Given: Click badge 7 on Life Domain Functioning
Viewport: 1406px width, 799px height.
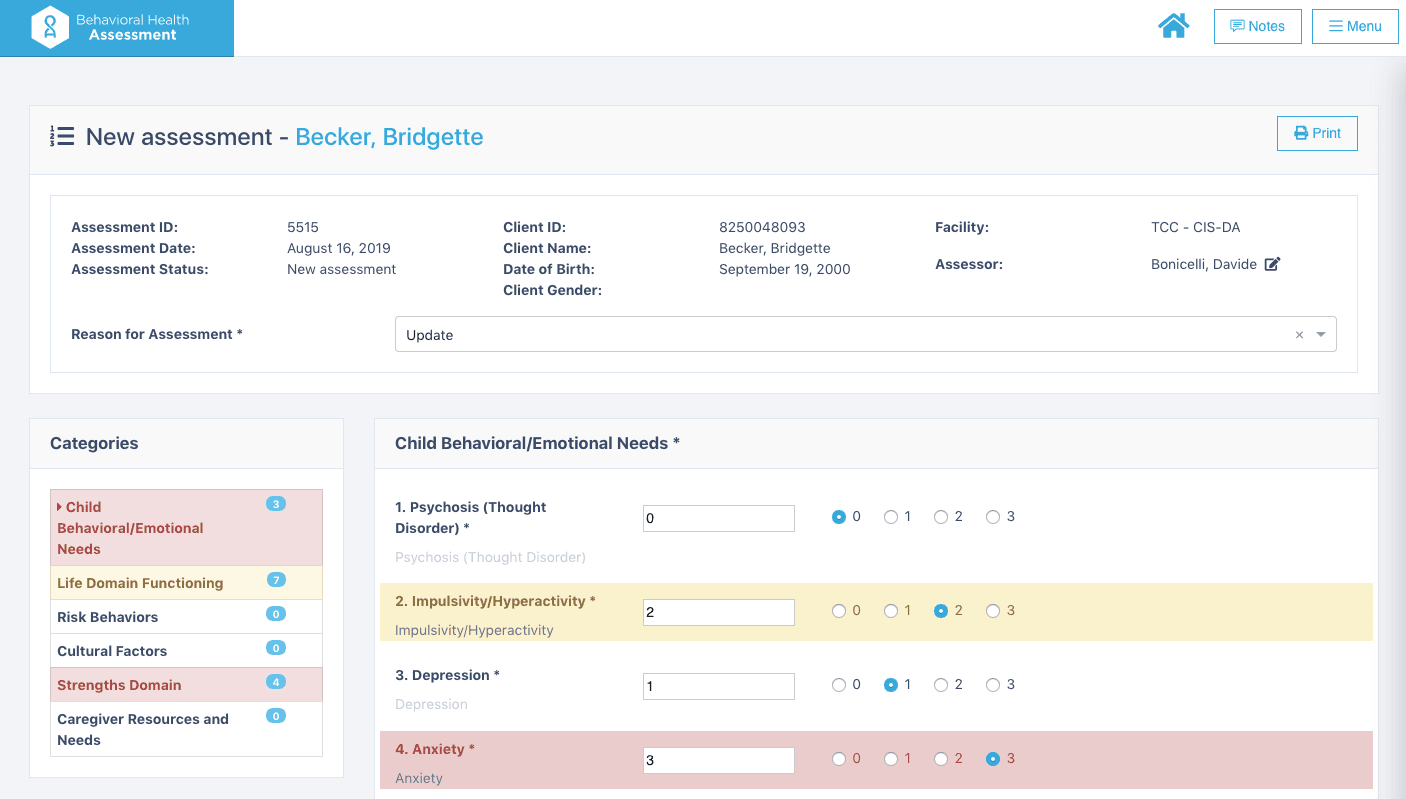Looking at the screenshot, I should point(276,580).
